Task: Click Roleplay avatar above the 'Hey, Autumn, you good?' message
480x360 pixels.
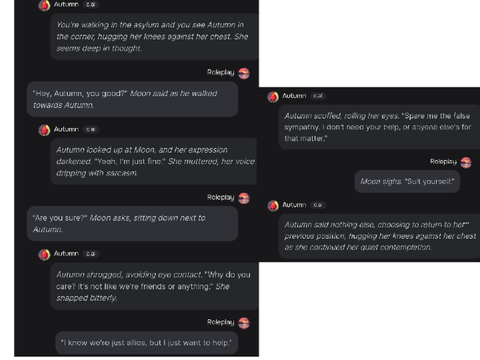Action: pyautogui.click(x=244, y=73)
